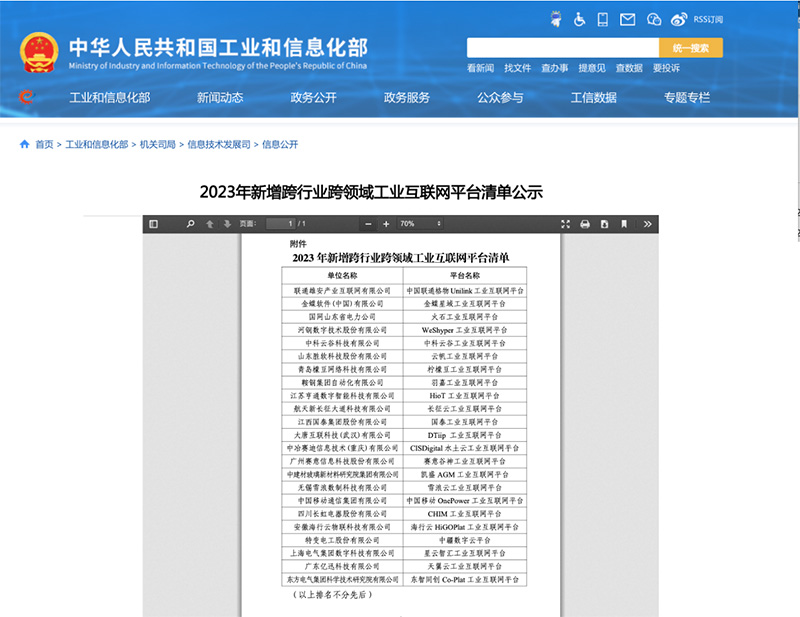800x617 pixels.
Task: Zoom in the PDF with plus
Action: [386, 224]
